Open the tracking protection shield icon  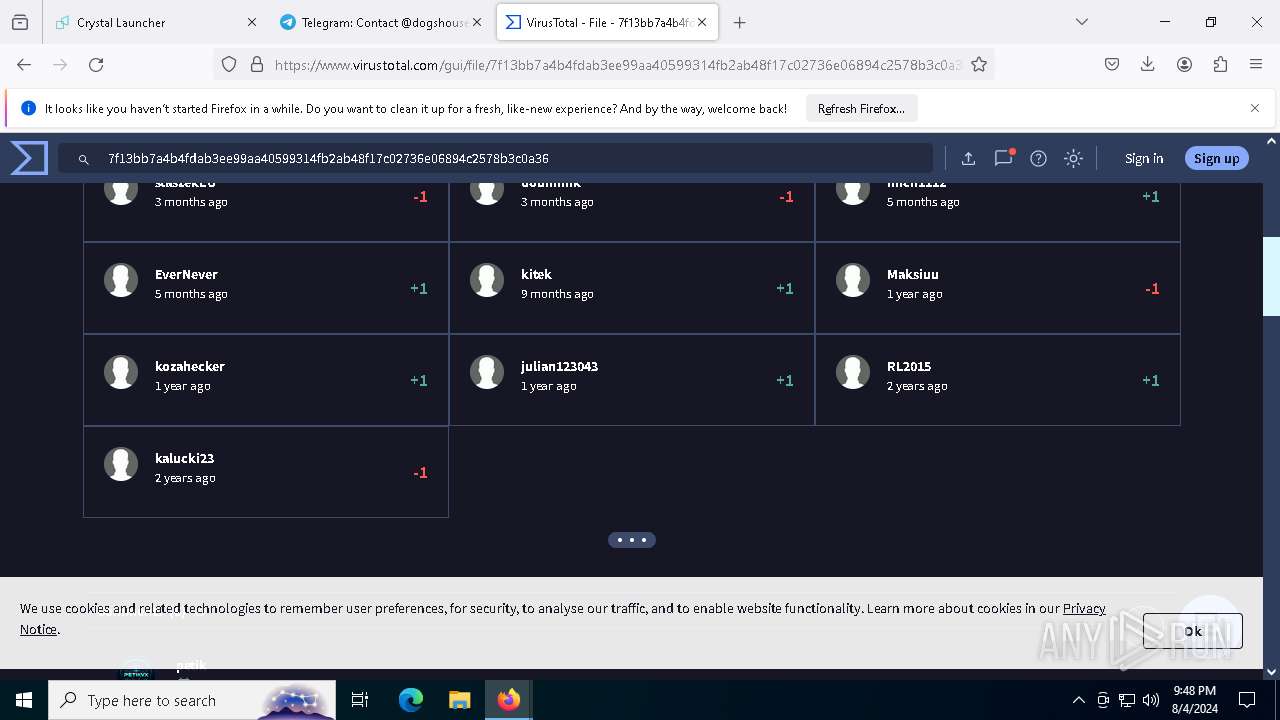[x=229, y=64]
